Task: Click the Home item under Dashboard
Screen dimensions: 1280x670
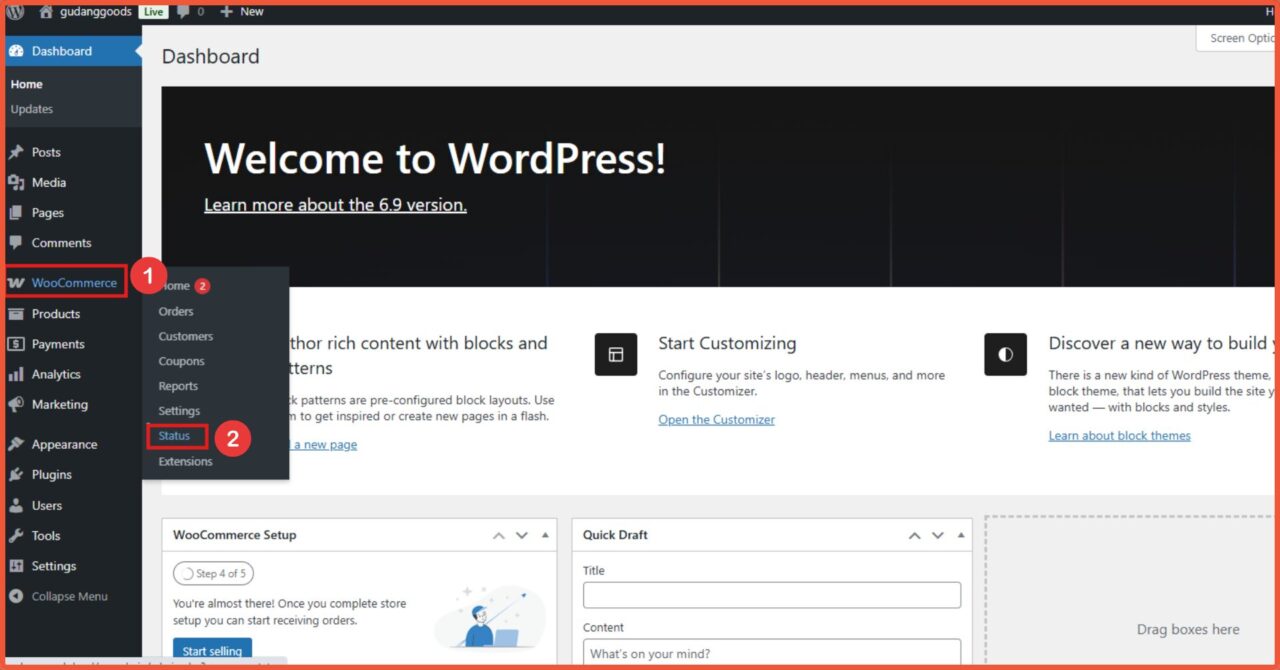Action: coord(27,84)
